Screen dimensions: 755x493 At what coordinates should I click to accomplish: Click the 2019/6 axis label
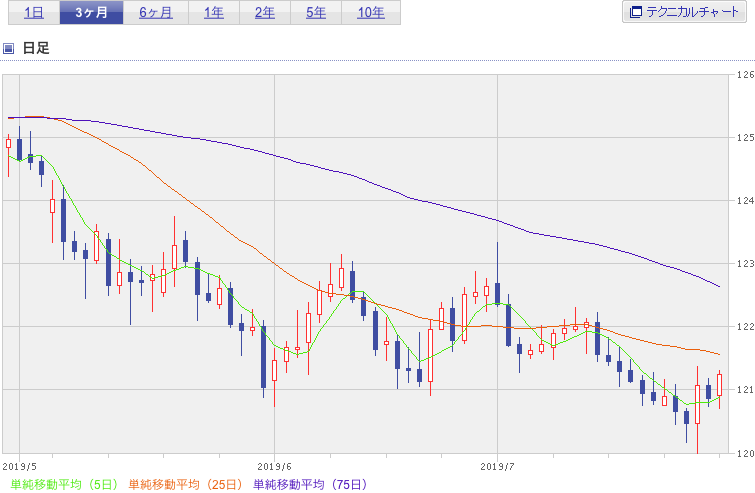click(x=274, y=466)
